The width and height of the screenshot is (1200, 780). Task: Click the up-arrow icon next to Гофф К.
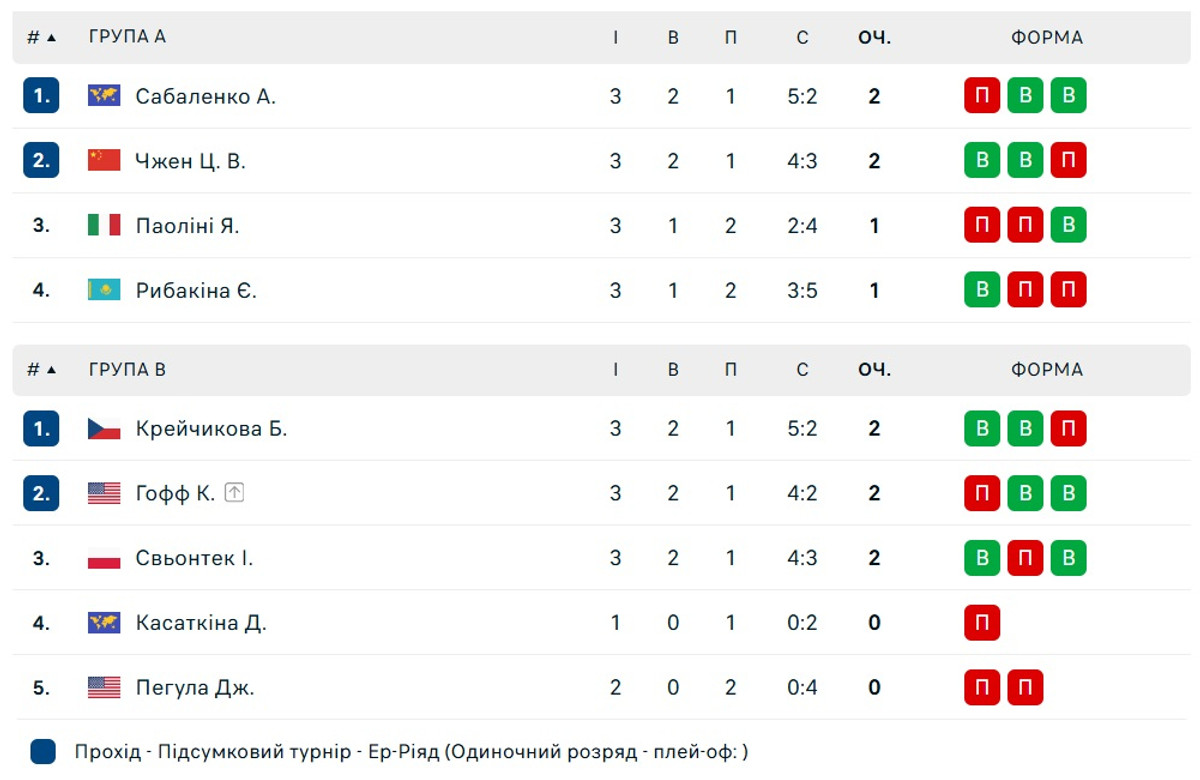pos(234,492)
